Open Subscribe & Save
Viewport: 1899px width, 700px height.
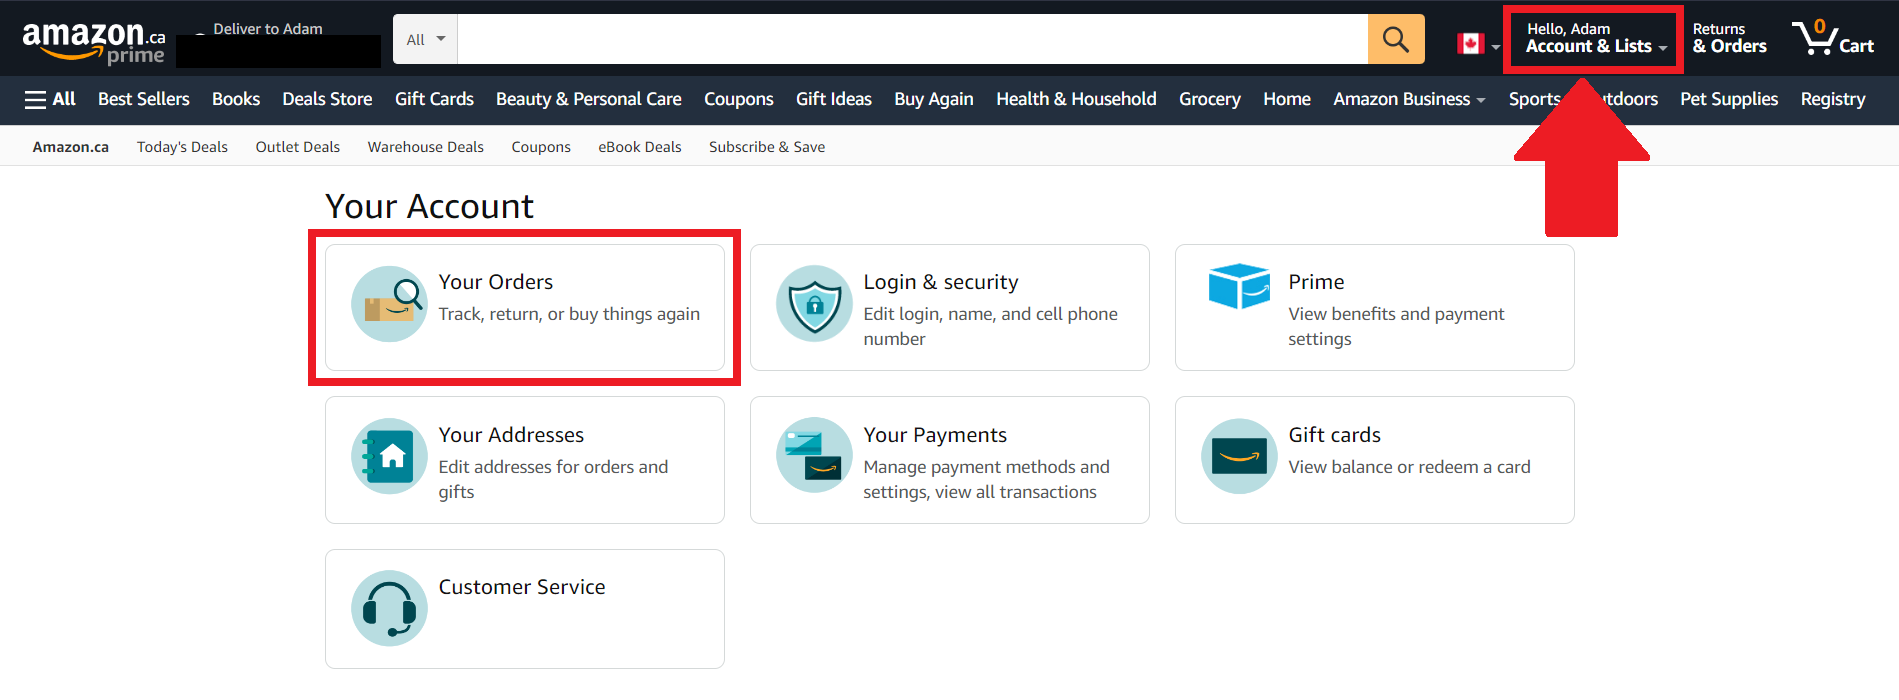click(x=767, y=147)
